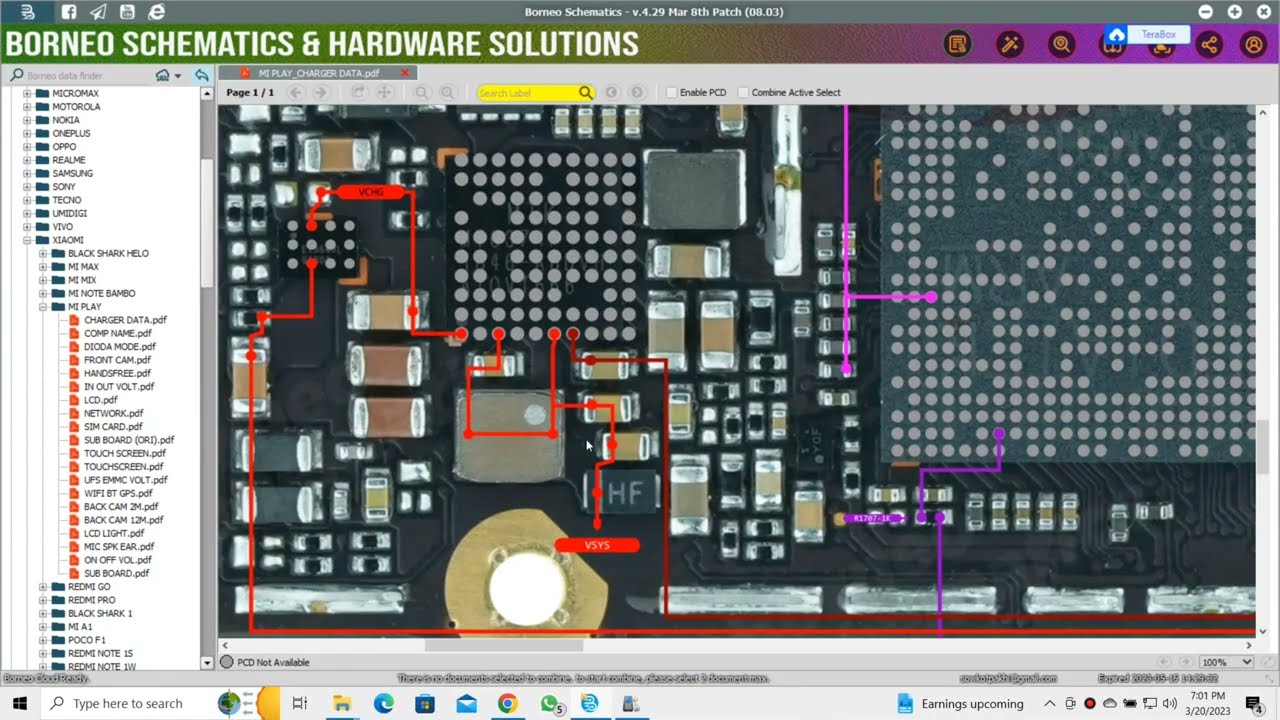The image size is (1280, 720).
Task: Expand the BLACK SHARK HELO folder
Action: [44, 253]
